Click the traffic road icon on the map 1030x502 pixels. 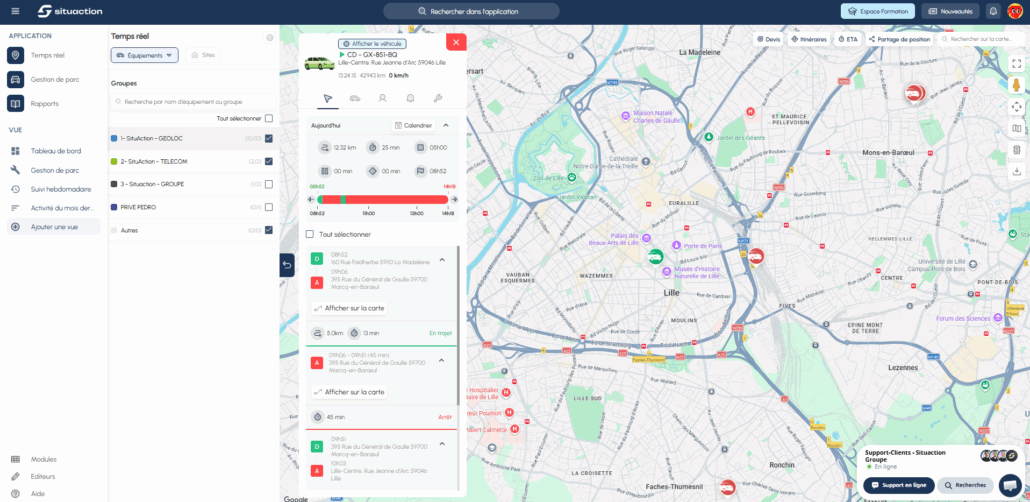tap(1016, 150)
